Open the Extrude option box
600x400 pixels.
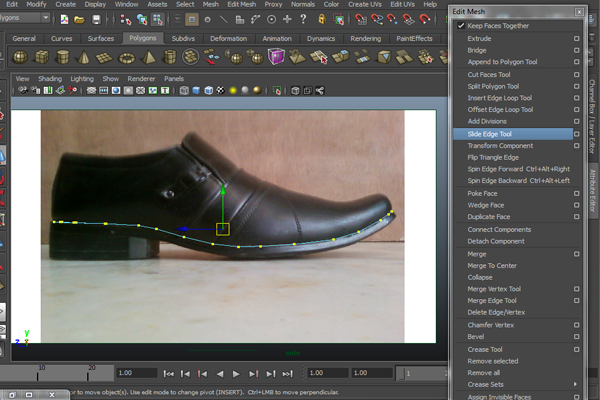coord(576,39)
